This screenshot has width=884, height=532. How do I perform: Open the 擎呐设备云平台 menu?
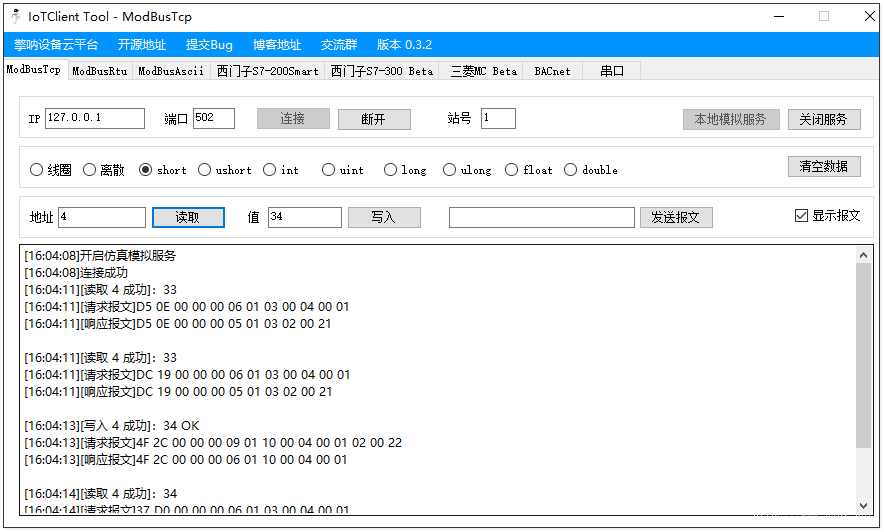[x=56, y=45]
